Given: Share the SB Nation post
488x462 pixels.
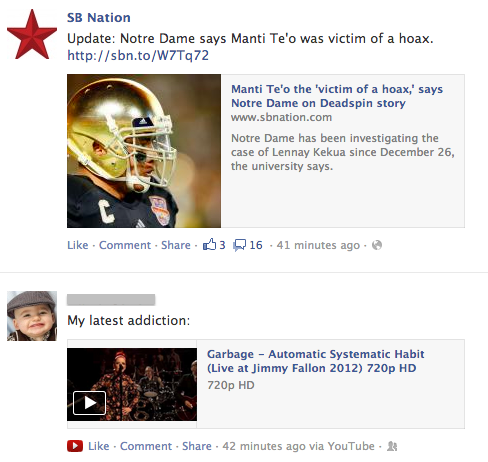Looking at the screenshot, I should 176,245.
